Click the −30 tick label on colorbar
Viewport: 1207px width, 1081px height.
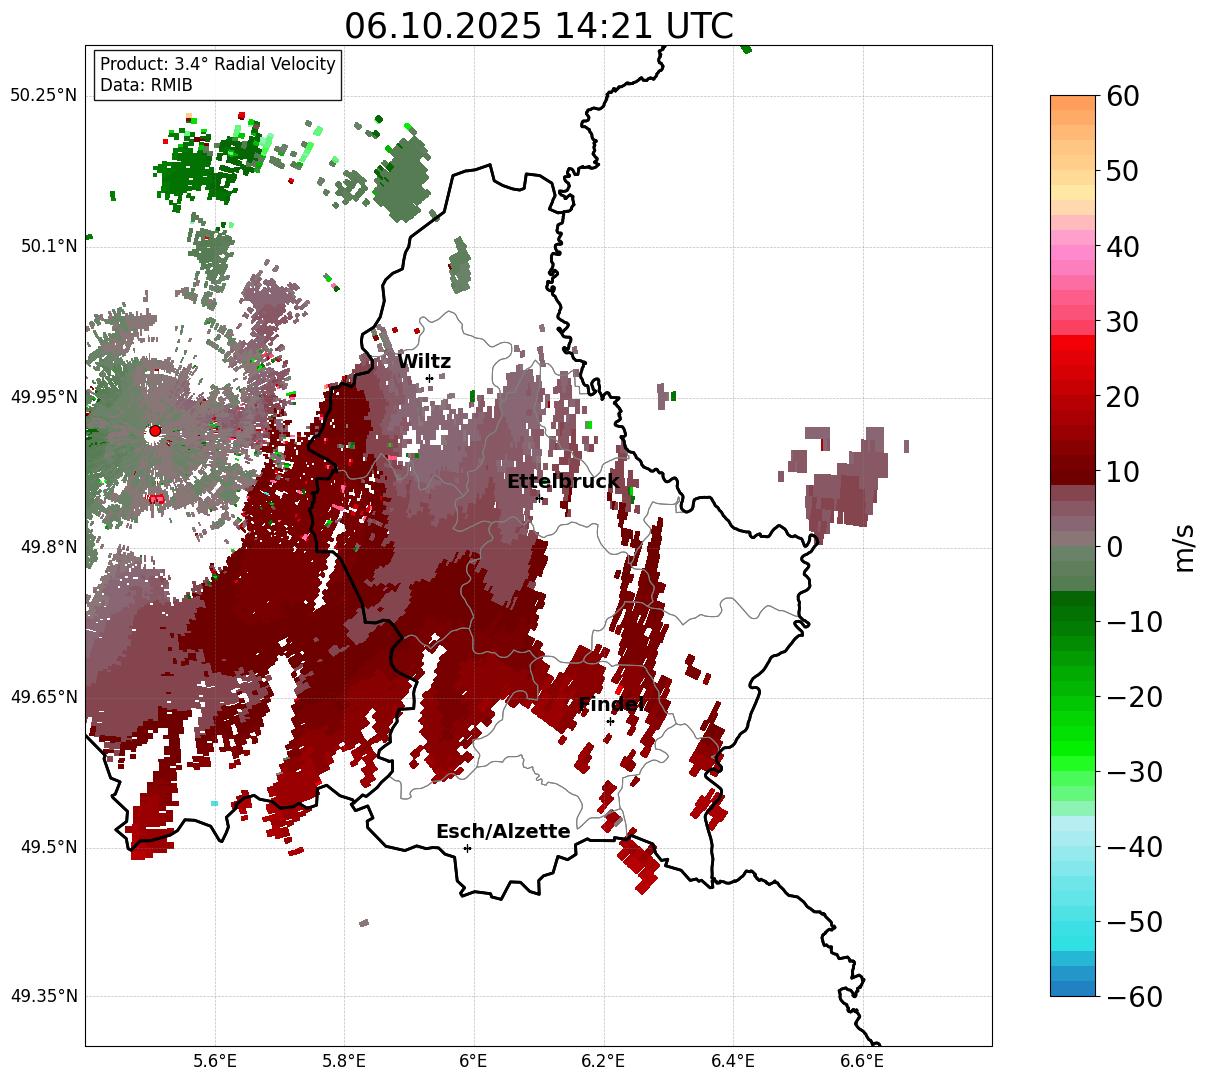[x=1134, y=772]
